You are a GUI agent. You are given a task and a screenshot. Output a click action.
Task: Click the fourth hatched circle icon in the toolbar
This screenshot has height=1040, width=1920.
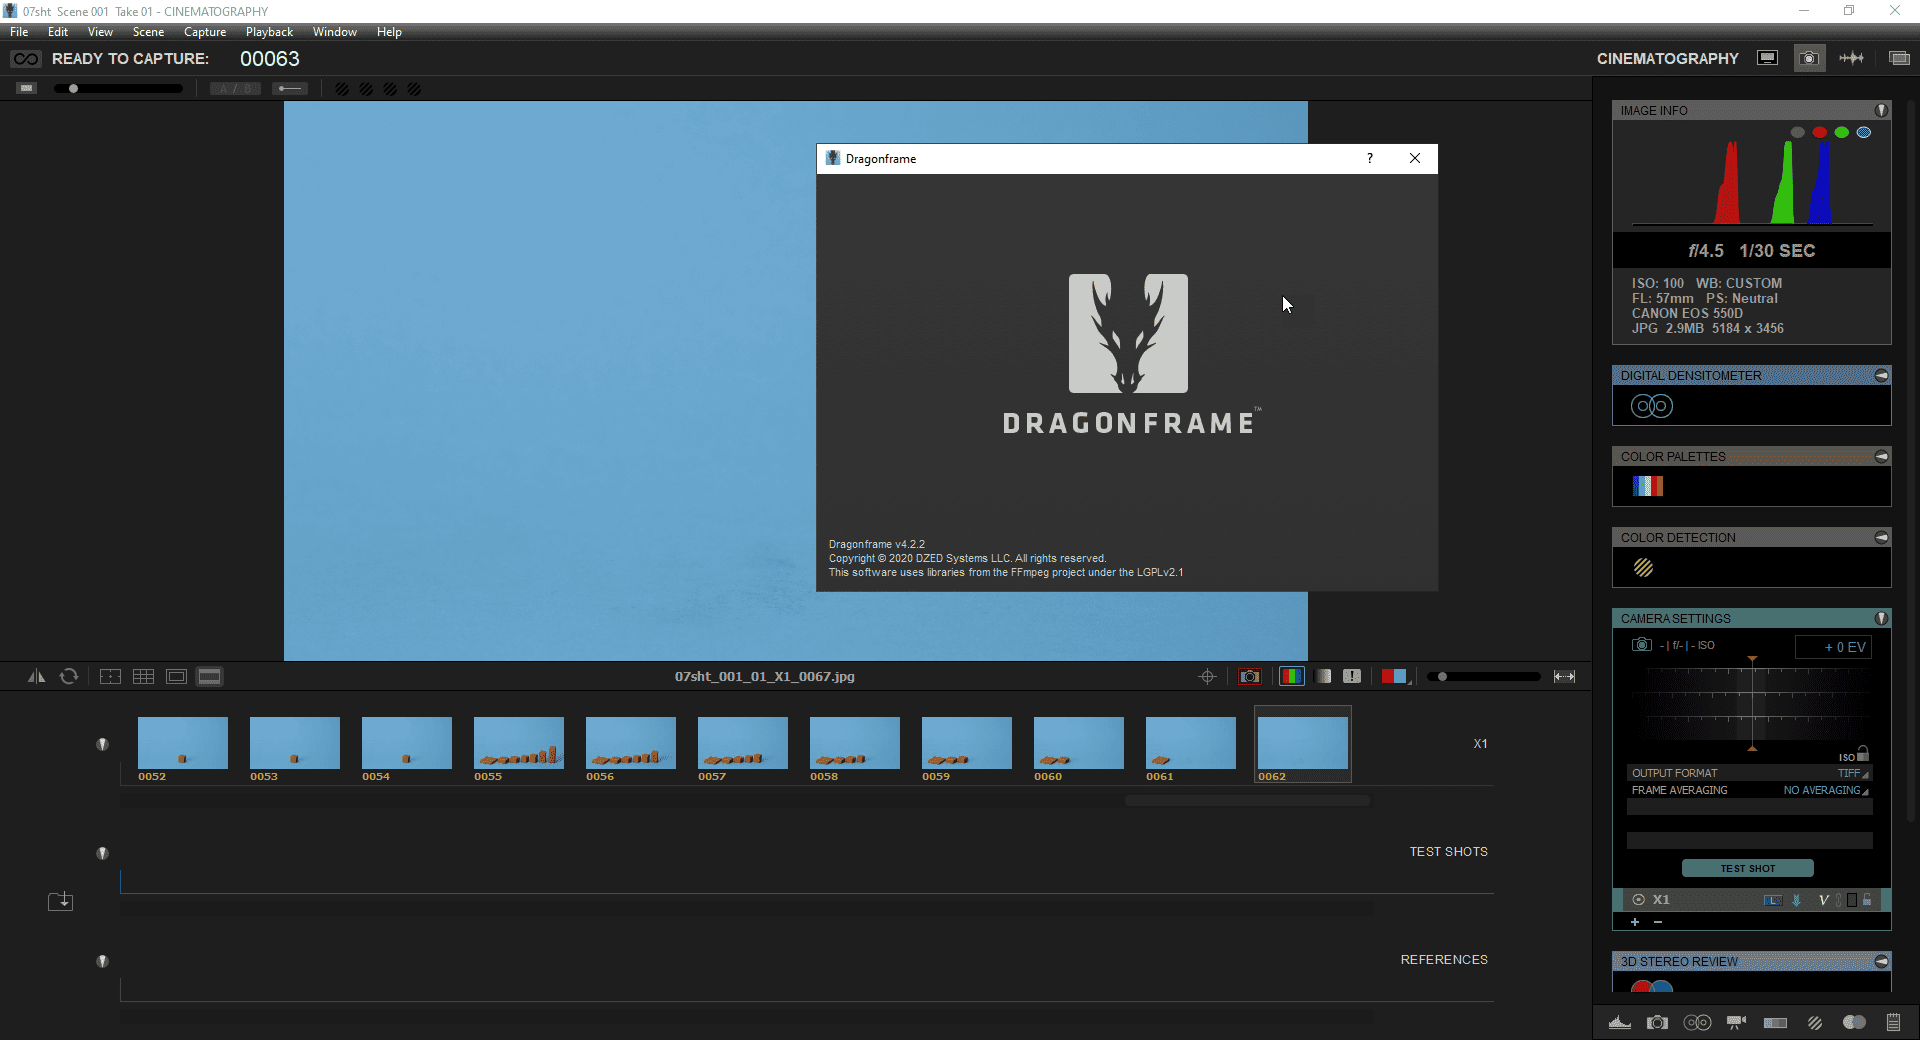414,89
